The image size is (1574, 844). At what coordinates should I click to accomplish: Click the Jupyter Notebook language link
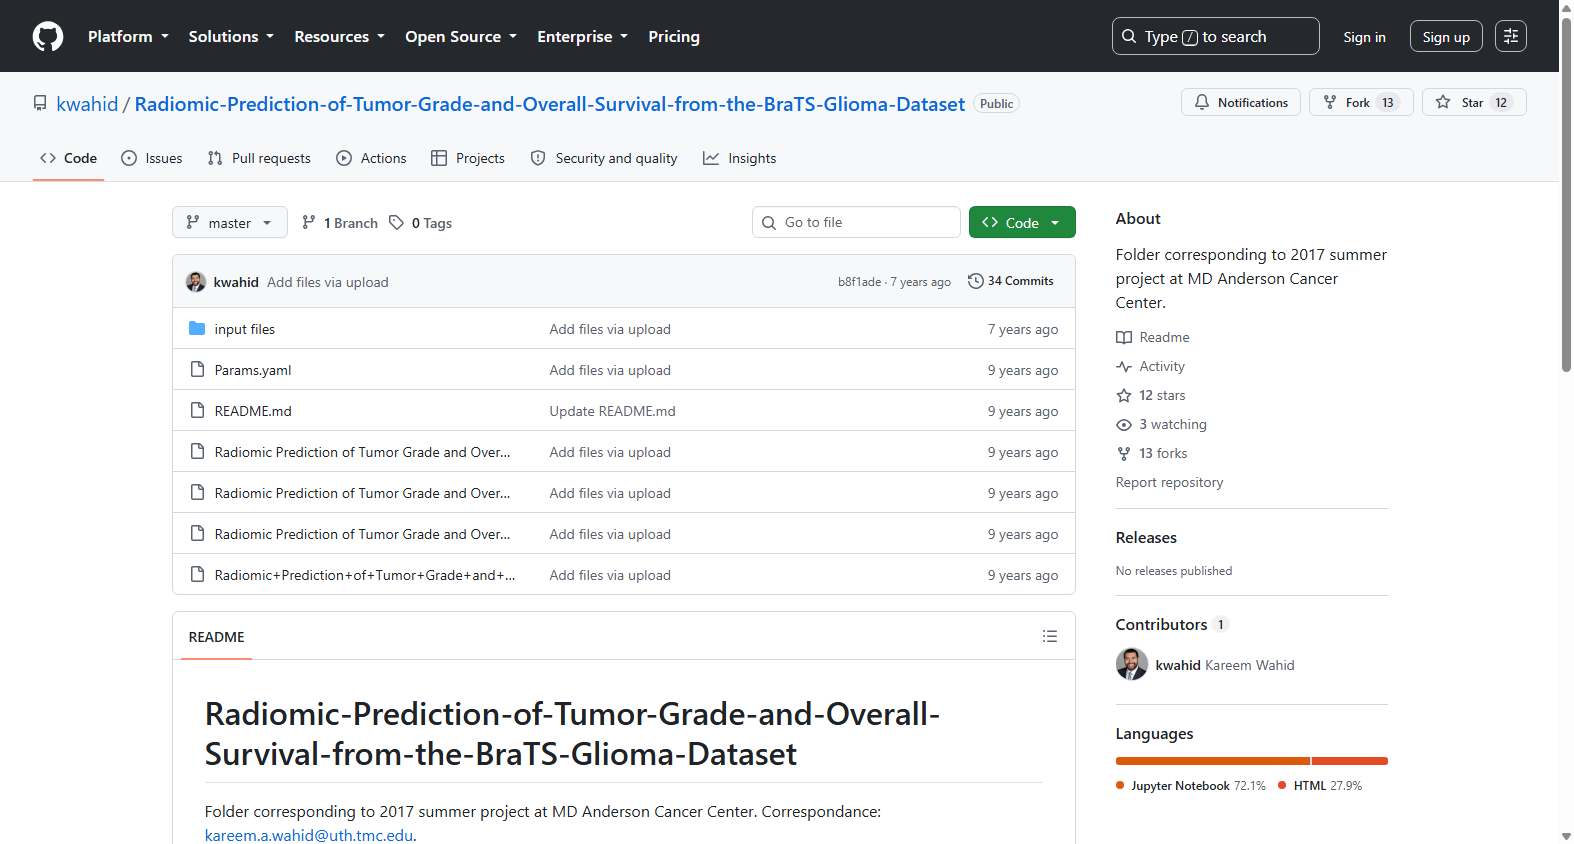pos(1191,786)
